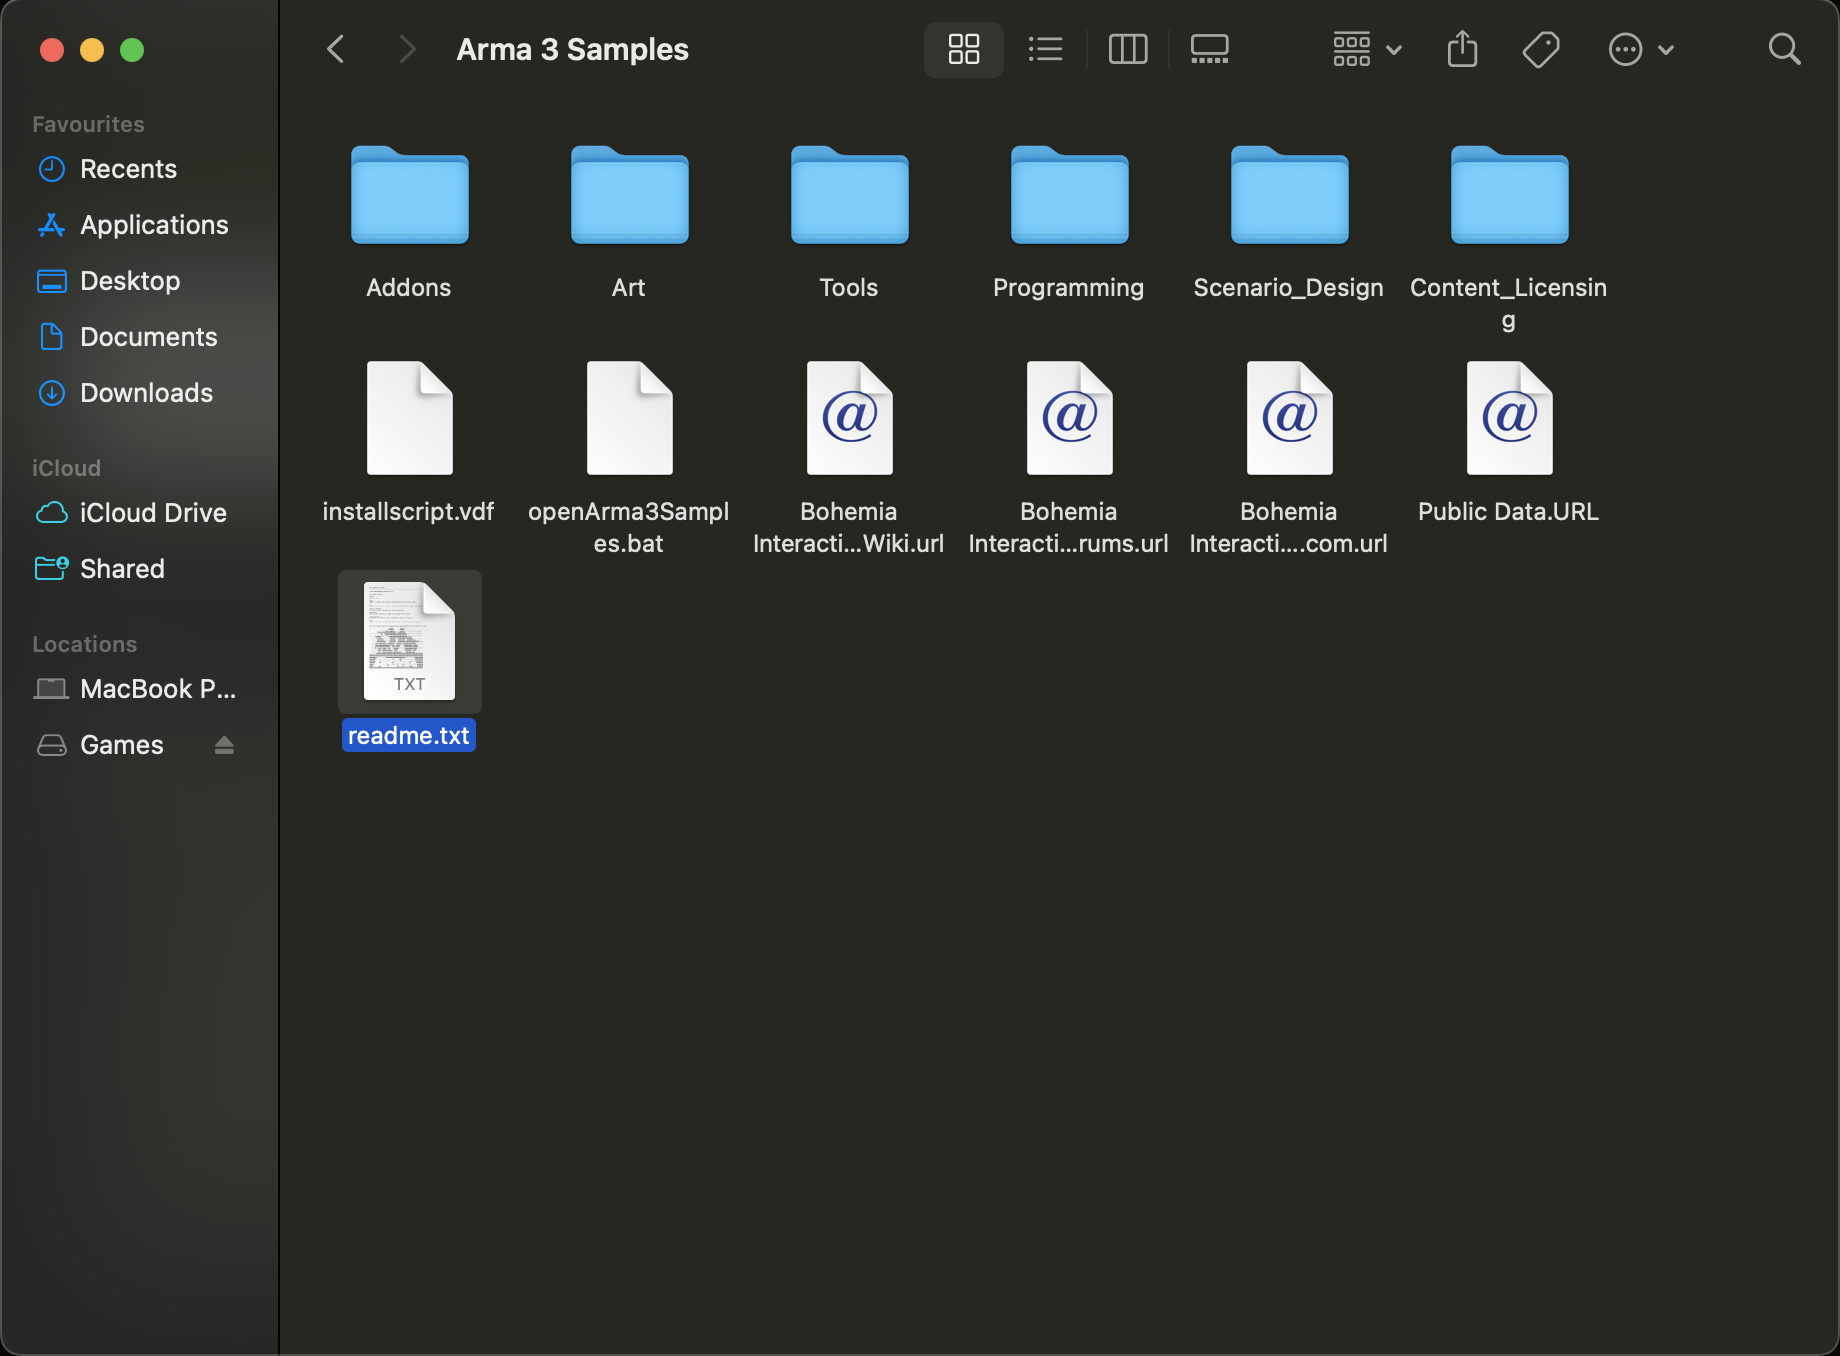
Task: Select the installscript.vdf file
Action: click(x=409, y=418)
